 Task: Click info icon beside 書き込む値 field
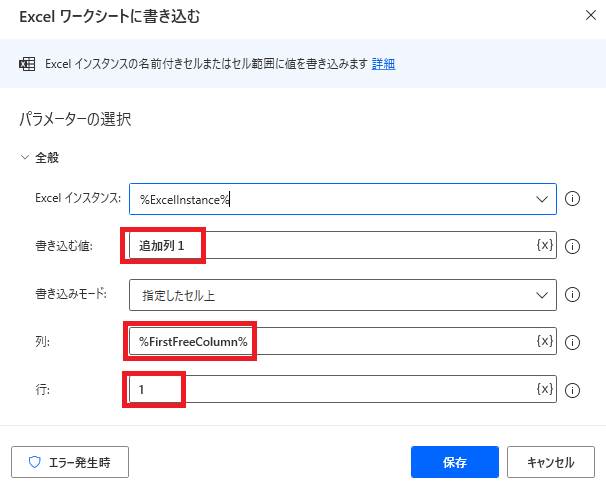pyautogui.click(x=572, y=246)
